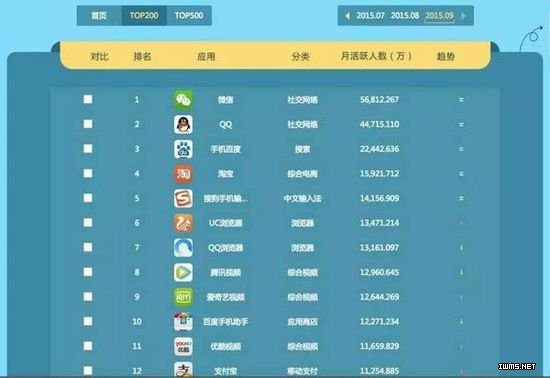Click the Tencent Video play icon

point(183,272)
